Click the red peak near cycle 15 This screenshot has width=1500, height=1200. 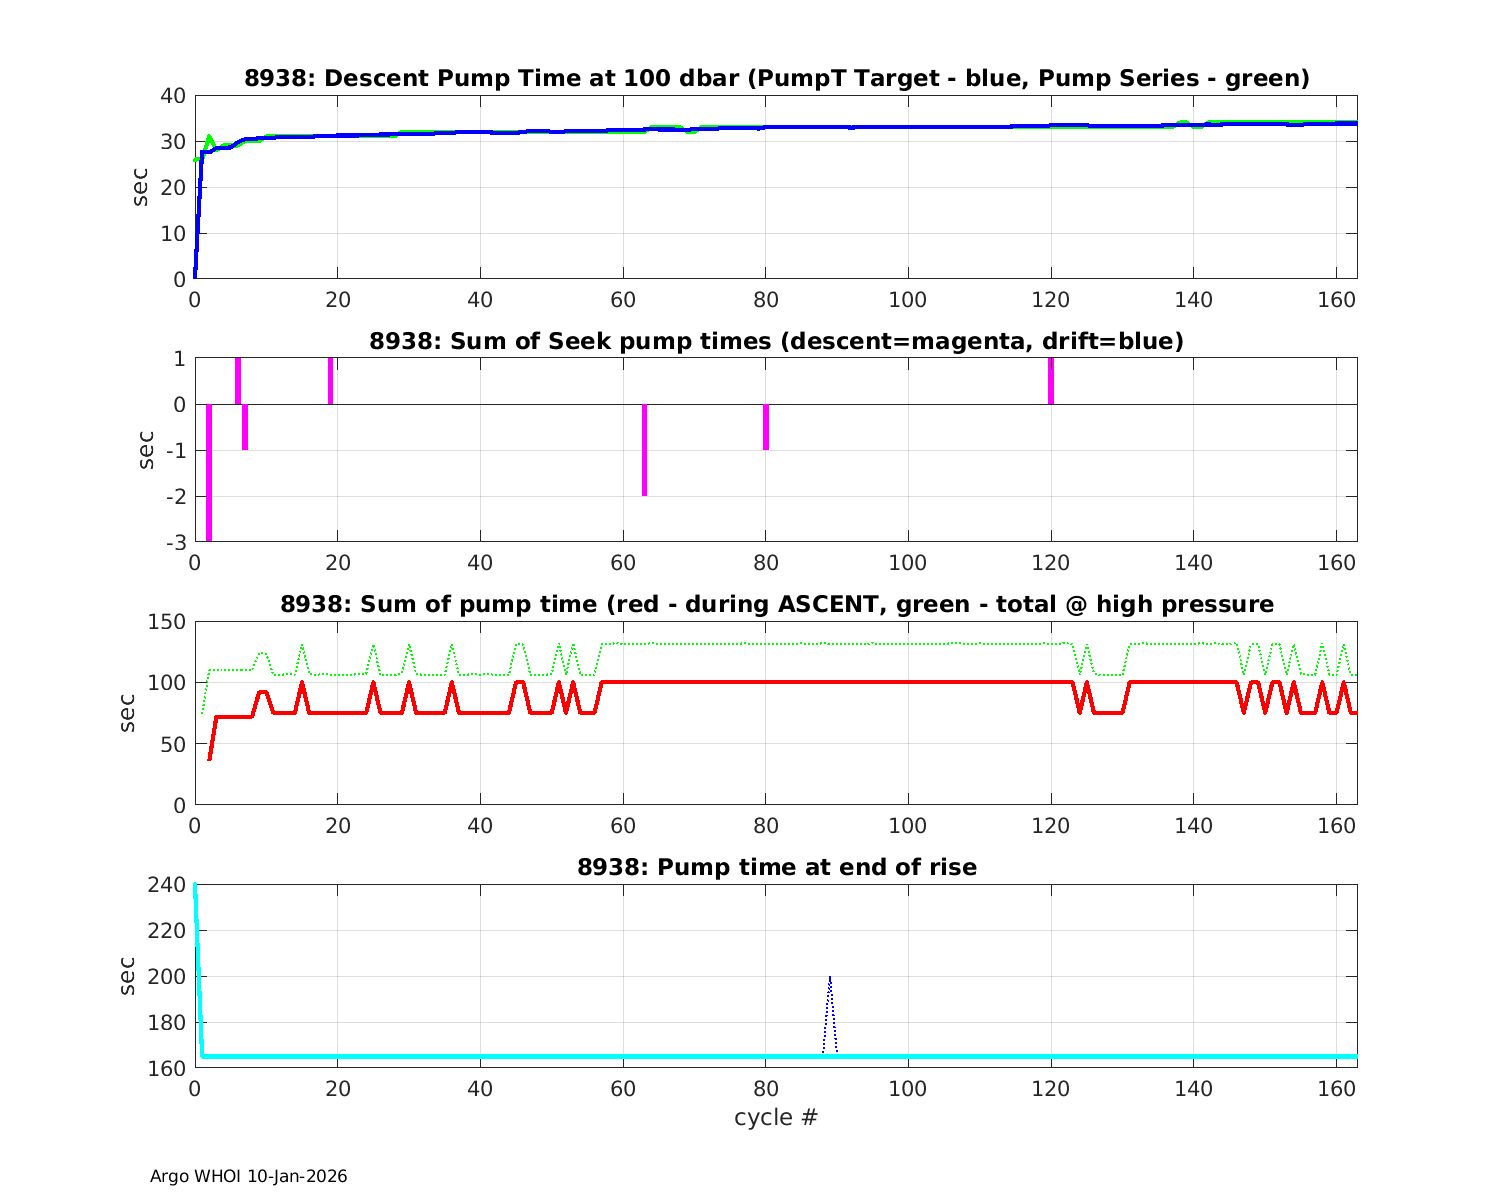click(x=301, y=684)
